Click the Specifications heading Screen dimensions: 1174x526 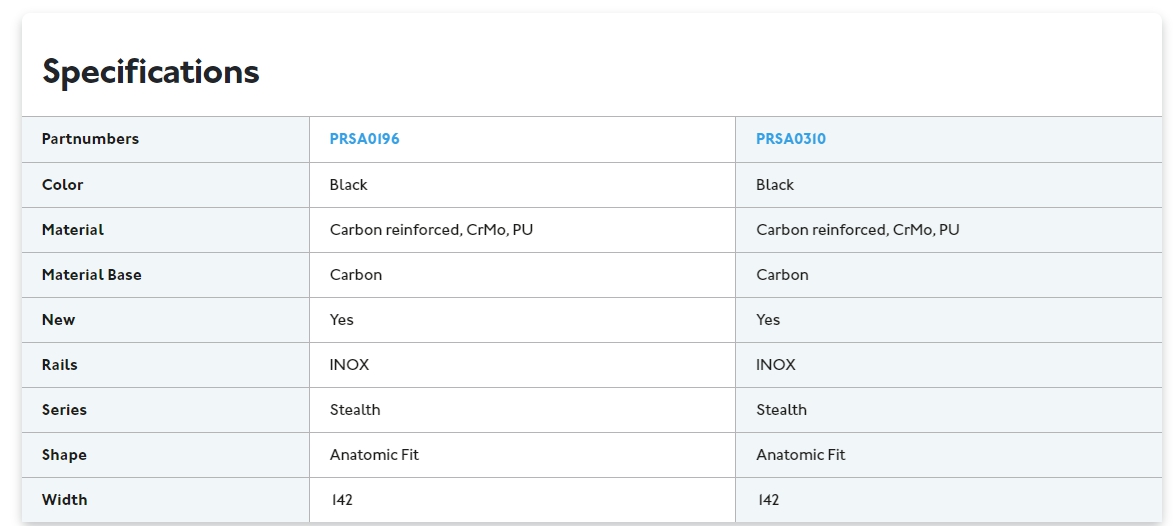(x=150, y=72)
